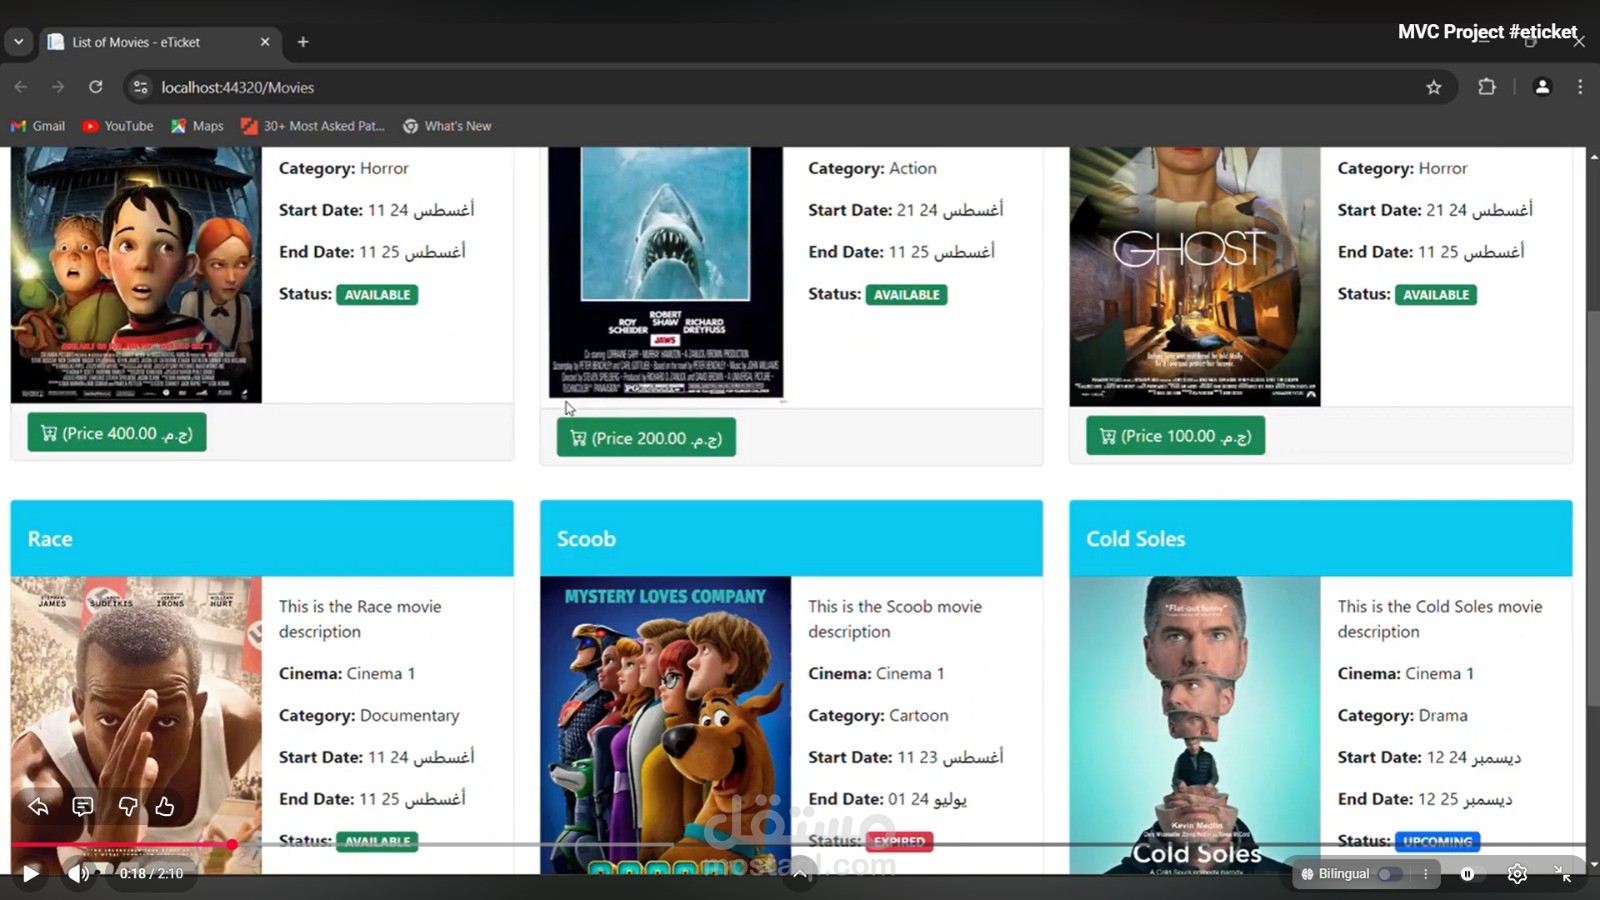
Task: Expand the chevron-up panel at bottom center
Action: click(800, 874)
